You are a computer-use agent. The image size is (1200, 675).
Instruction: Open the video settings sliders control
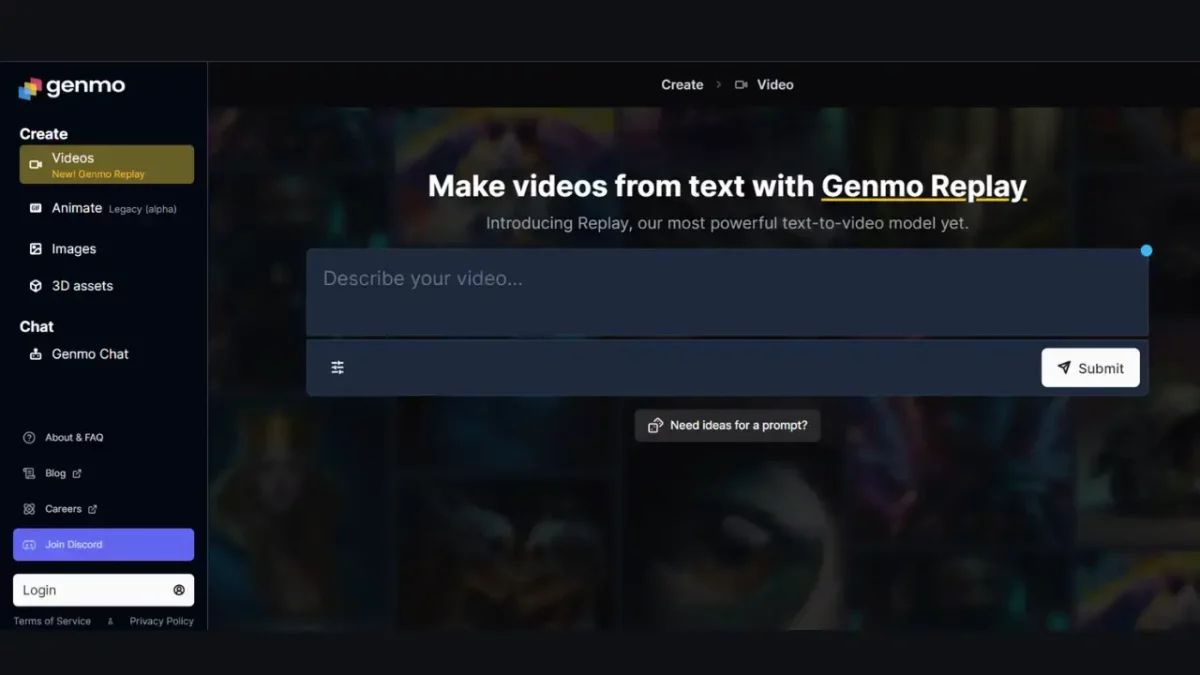337,367
